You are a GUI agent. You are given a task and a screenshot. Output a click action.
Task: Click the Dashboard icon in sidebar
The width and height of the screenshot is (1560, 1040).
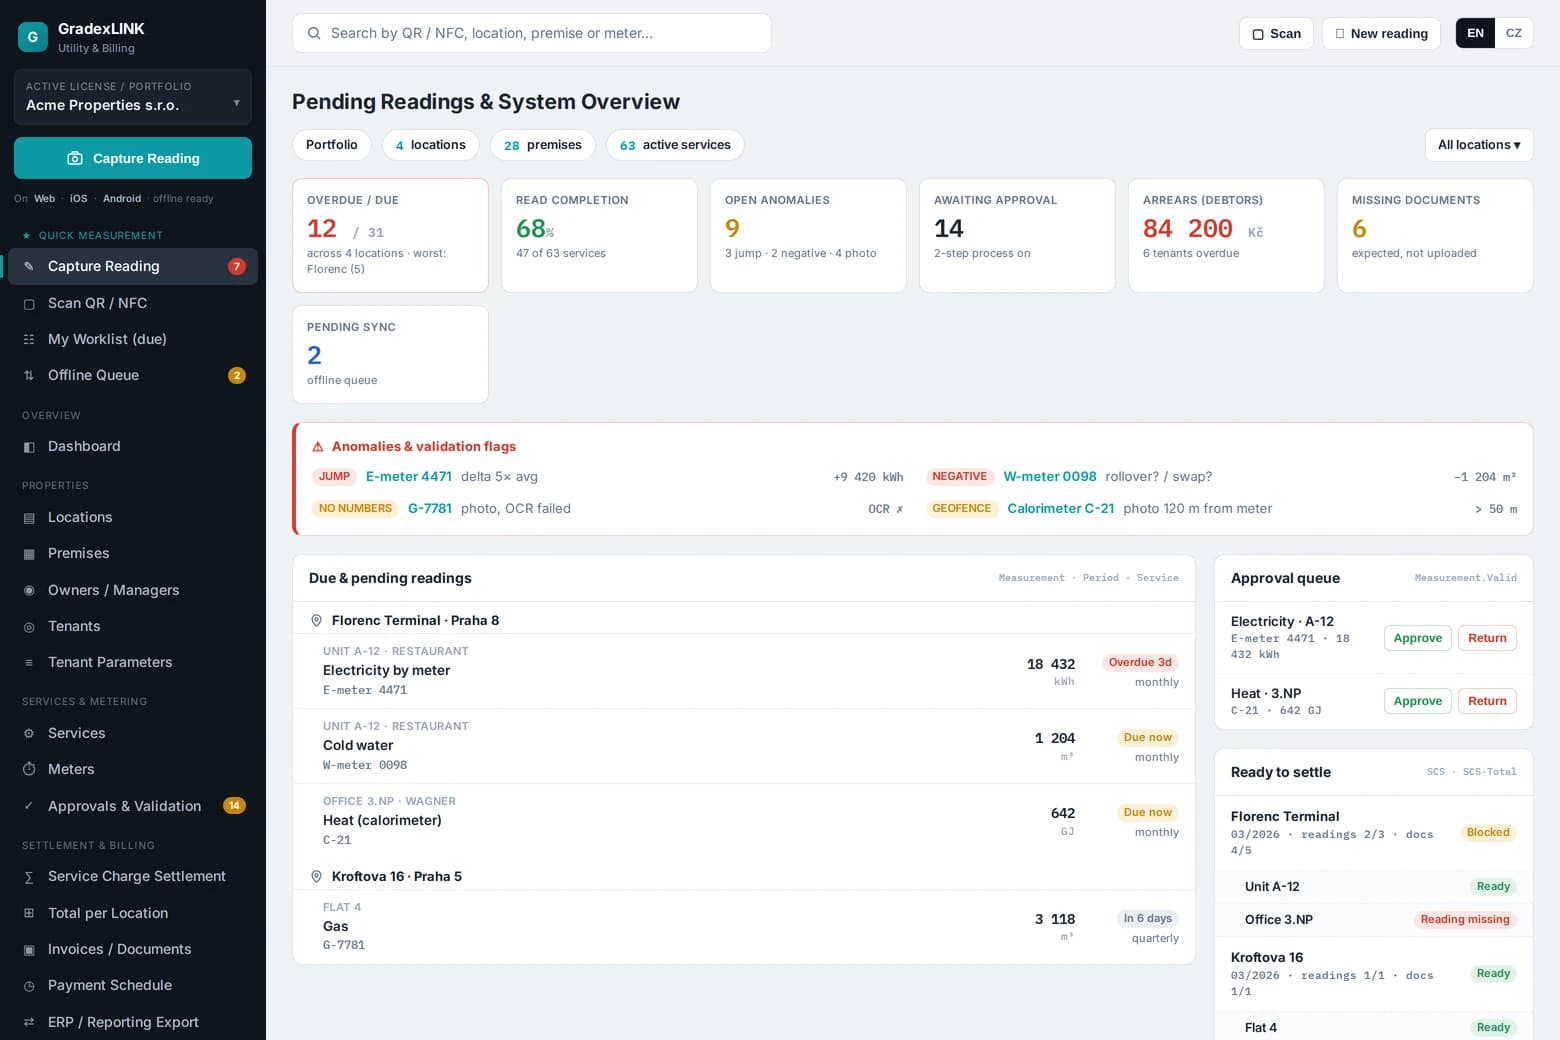[29, 446]
